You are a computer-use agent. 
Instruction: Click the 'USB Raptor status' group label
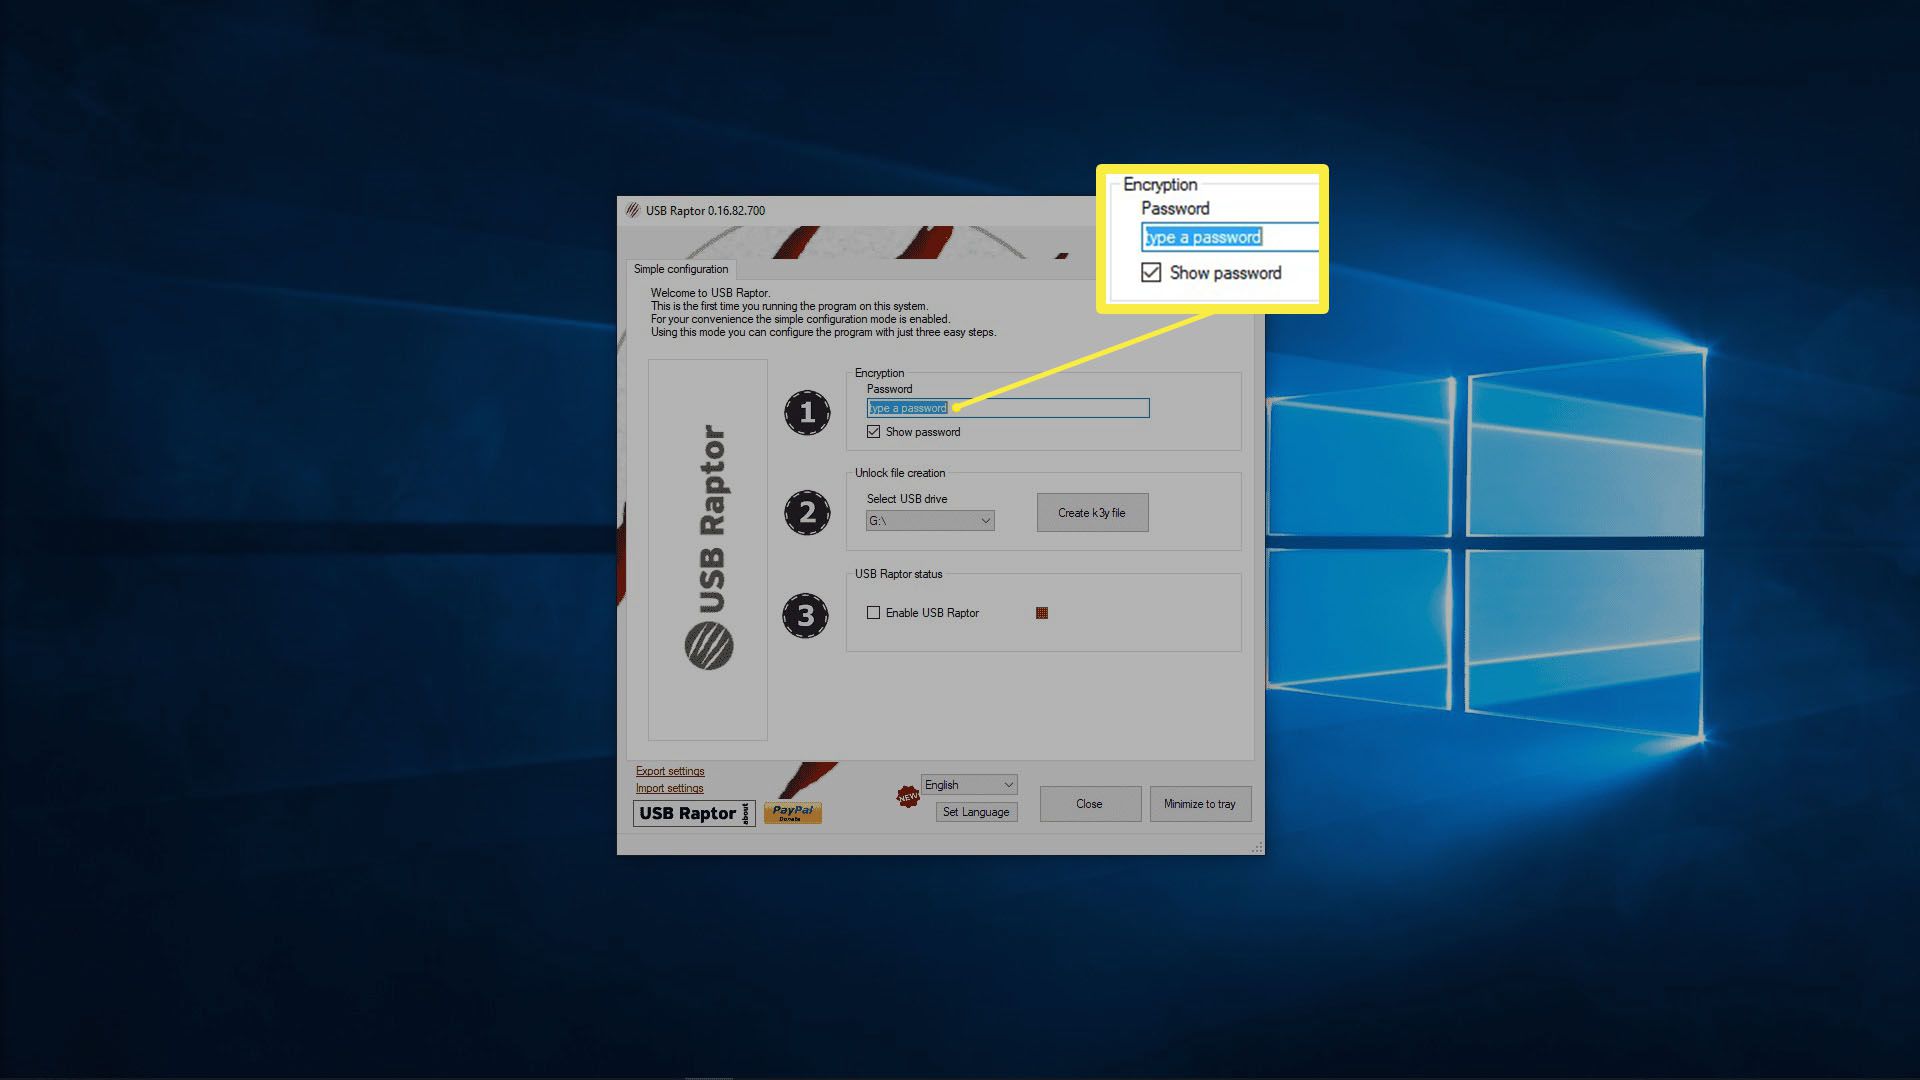(899, 574)
